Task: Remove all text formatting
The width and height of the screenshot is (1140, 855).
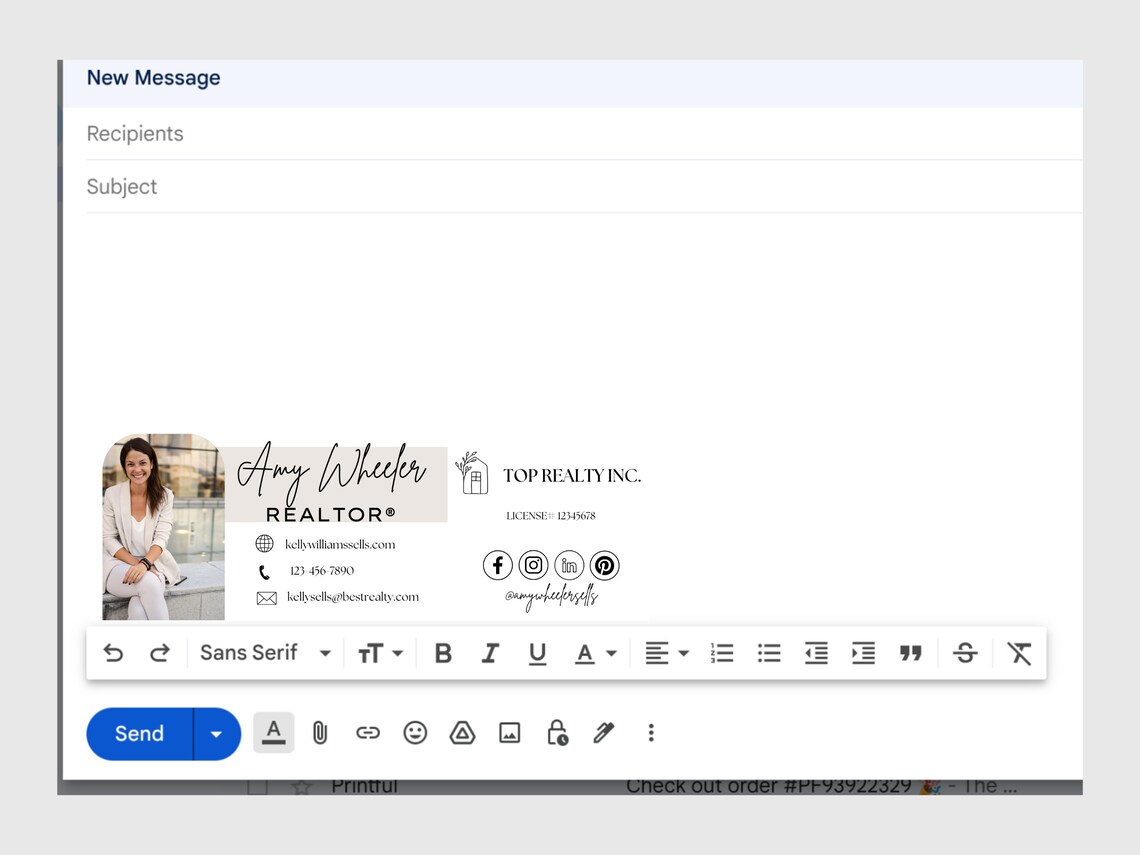Action: pos(1019,652)
